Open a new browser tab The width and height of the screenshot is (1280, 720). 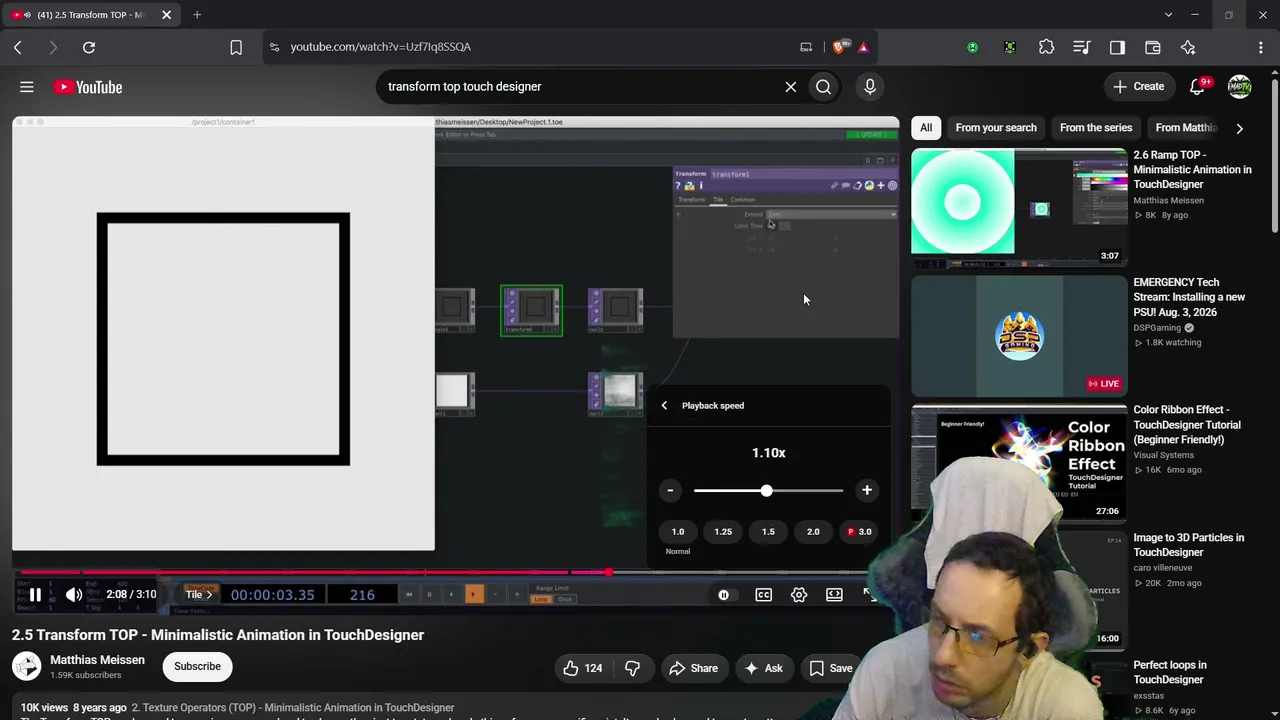[197, 15]
